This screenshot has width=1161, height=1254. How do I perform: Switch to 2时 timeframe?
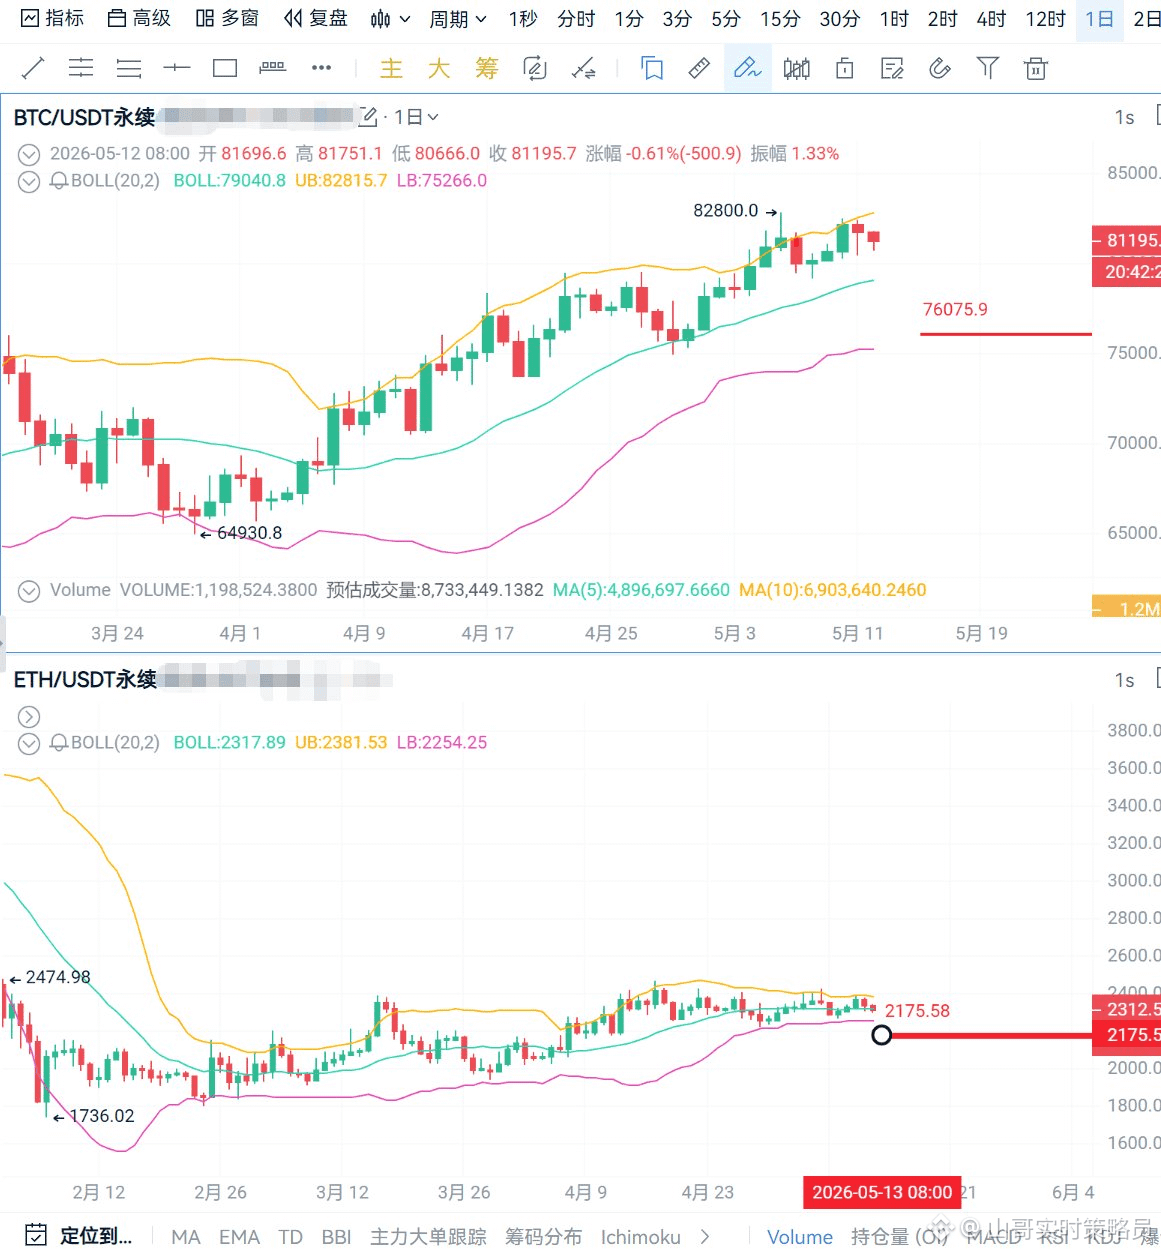click(942, 19)
